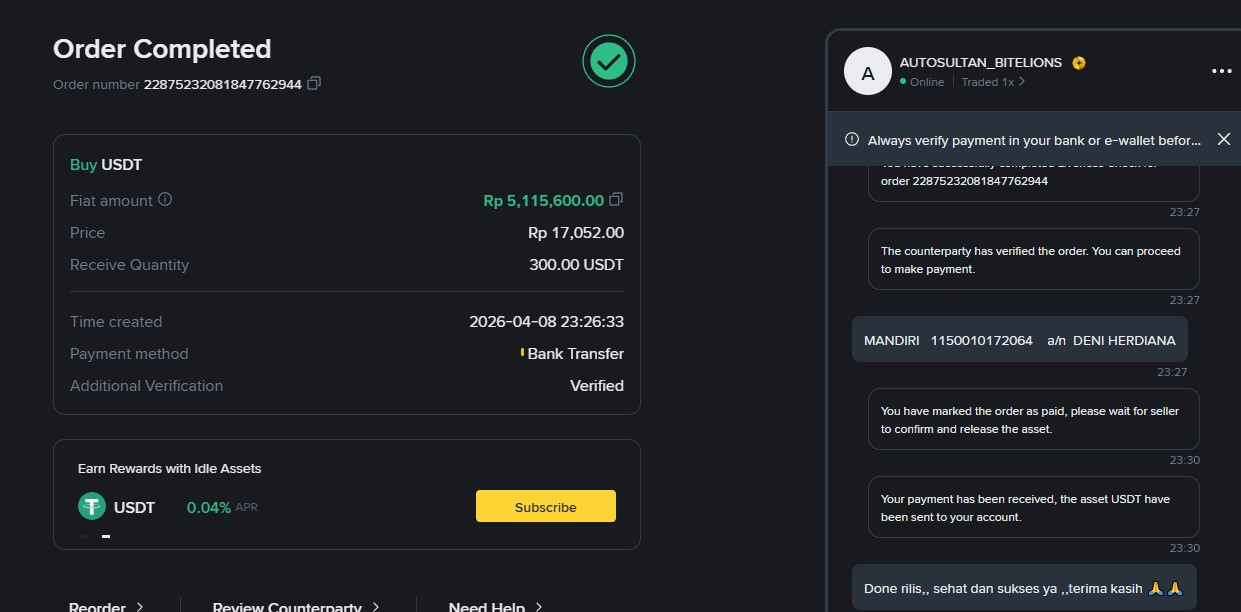Open Need Help link

[x=495, y=606]
